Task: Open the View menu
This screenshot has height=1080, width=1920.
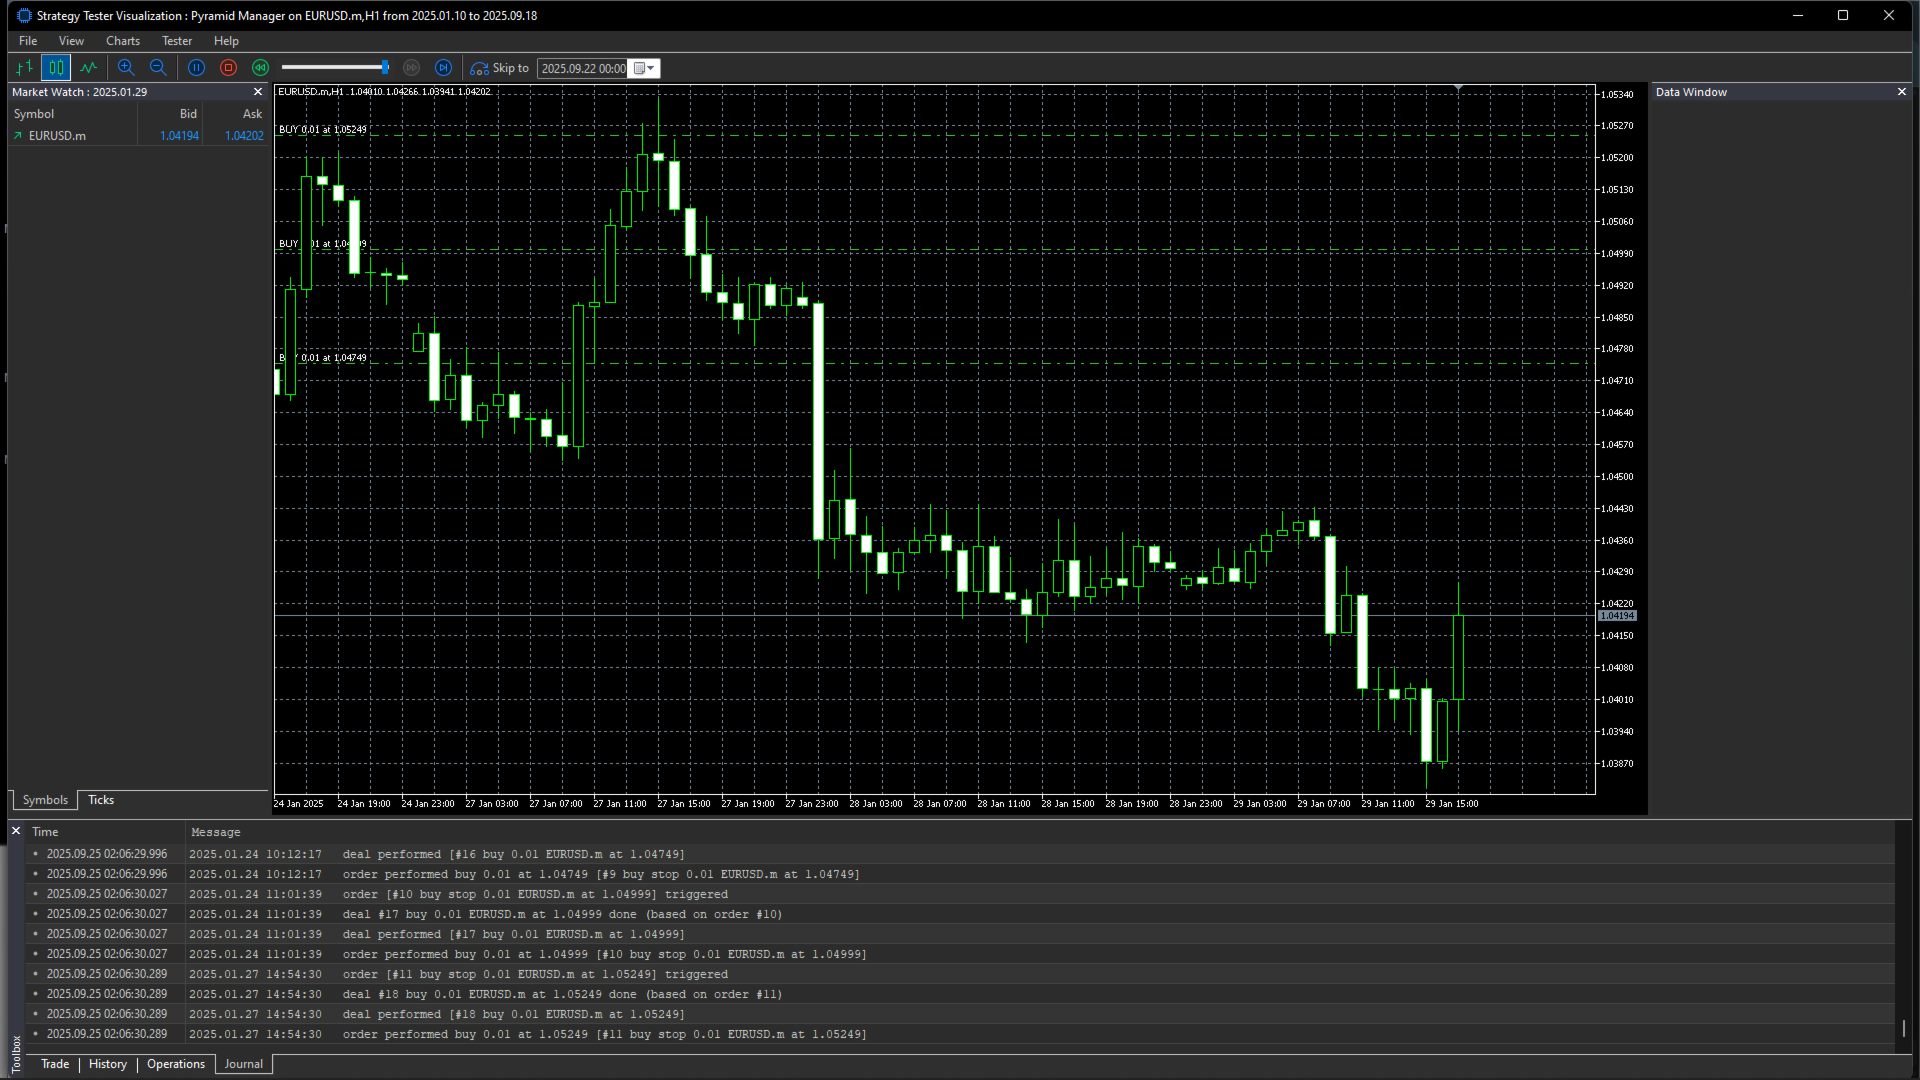Action: 71,41
